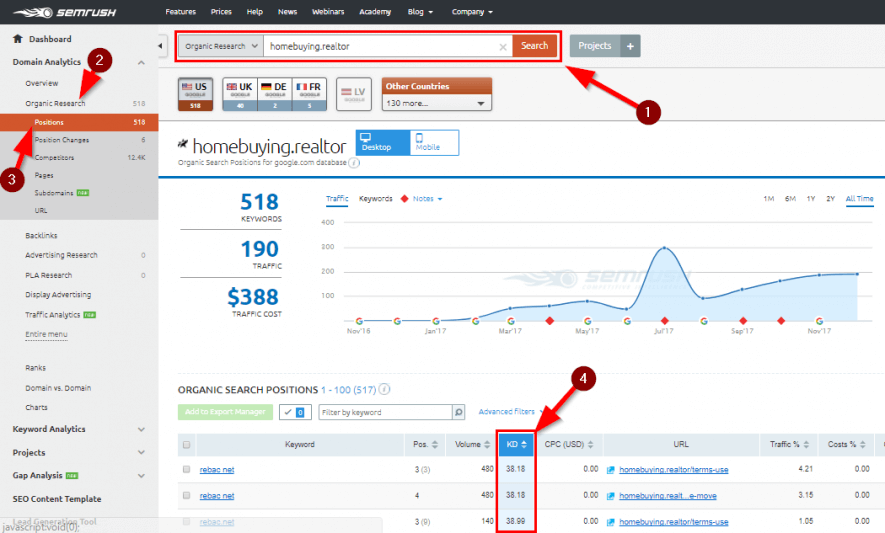Click the Projects button
The height and width of the screenshot is (533, 885).
point(595,46)
